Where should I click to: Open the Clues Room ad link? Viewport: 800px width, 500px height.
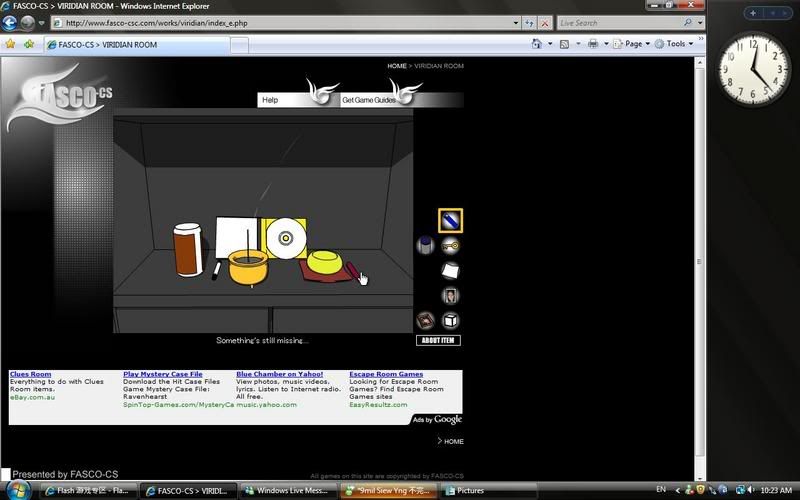tap(30, 374)
